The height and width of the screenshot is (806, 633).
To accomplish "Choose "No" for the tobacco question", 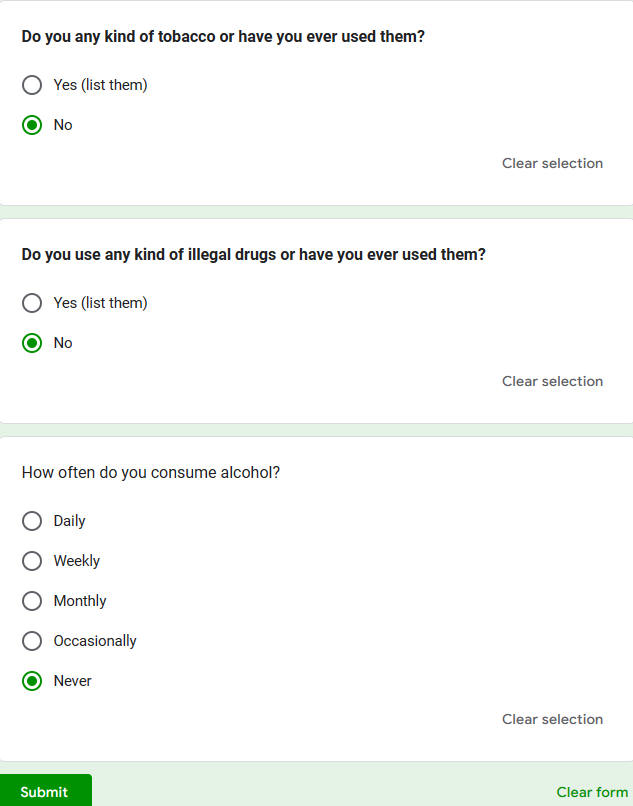I will coord(32,125).
